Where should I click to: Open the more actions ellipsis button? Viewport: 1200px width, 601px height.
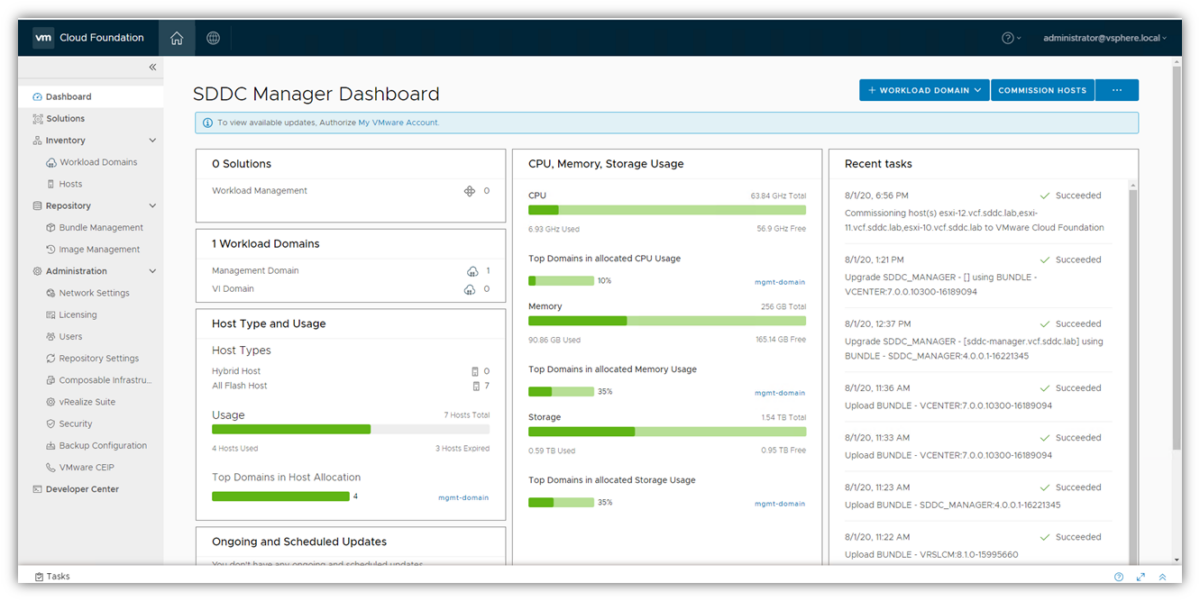tap(1117, 90)
